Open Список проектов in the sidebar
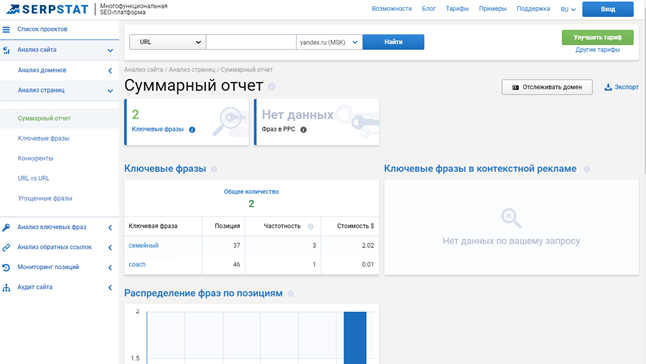This screenshot has width=646, height=364. (42, 29)
